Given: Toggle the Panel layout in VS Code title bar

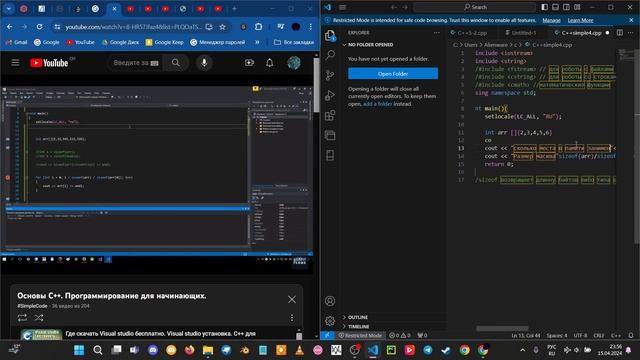Looking at the screenshot, I should tap(555, 7).
